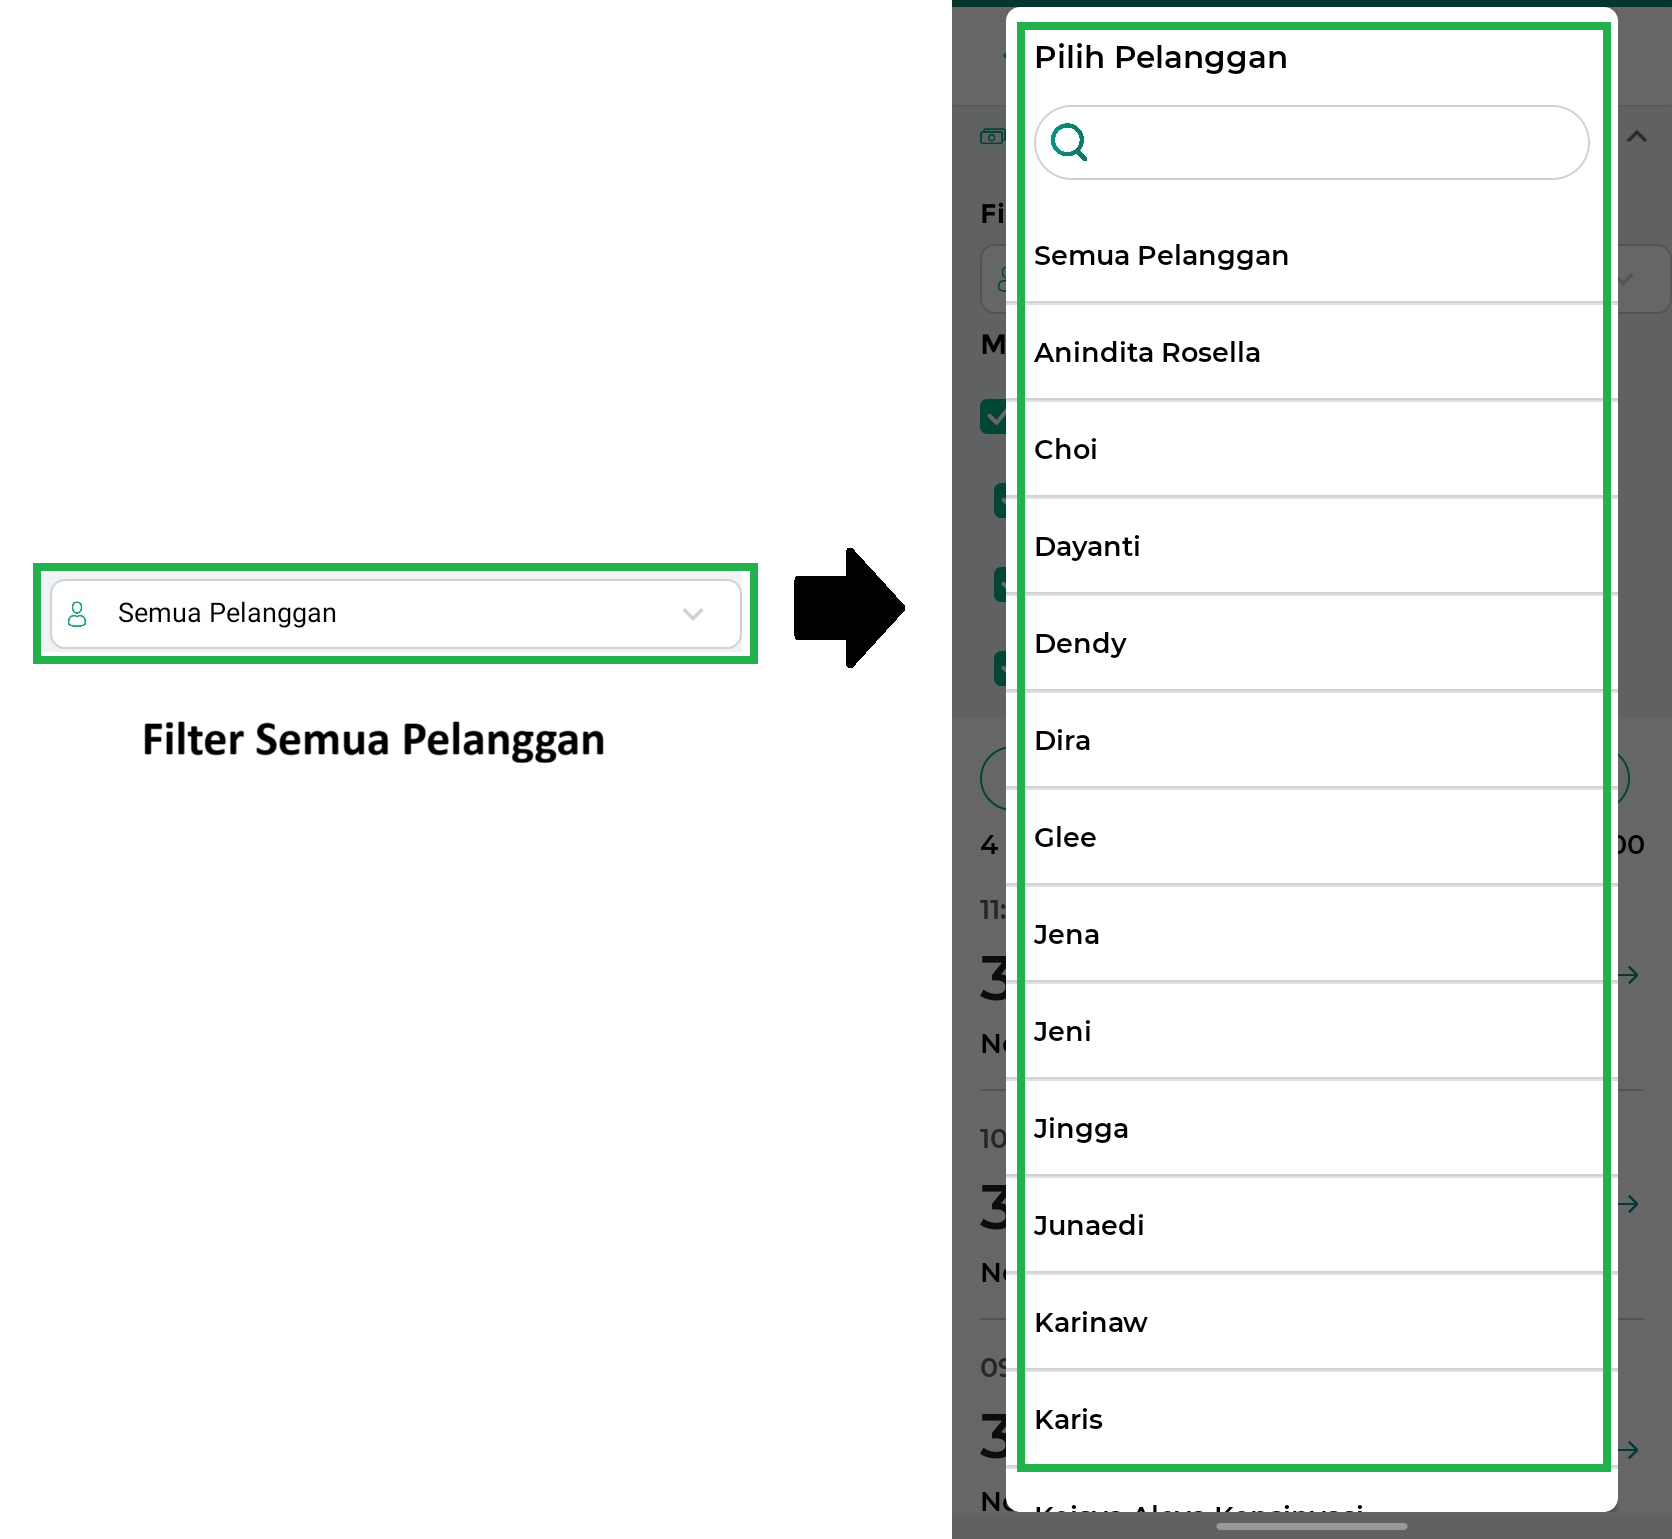Click the cash icon behind the dialog's top-left

(x=991, y=137)
